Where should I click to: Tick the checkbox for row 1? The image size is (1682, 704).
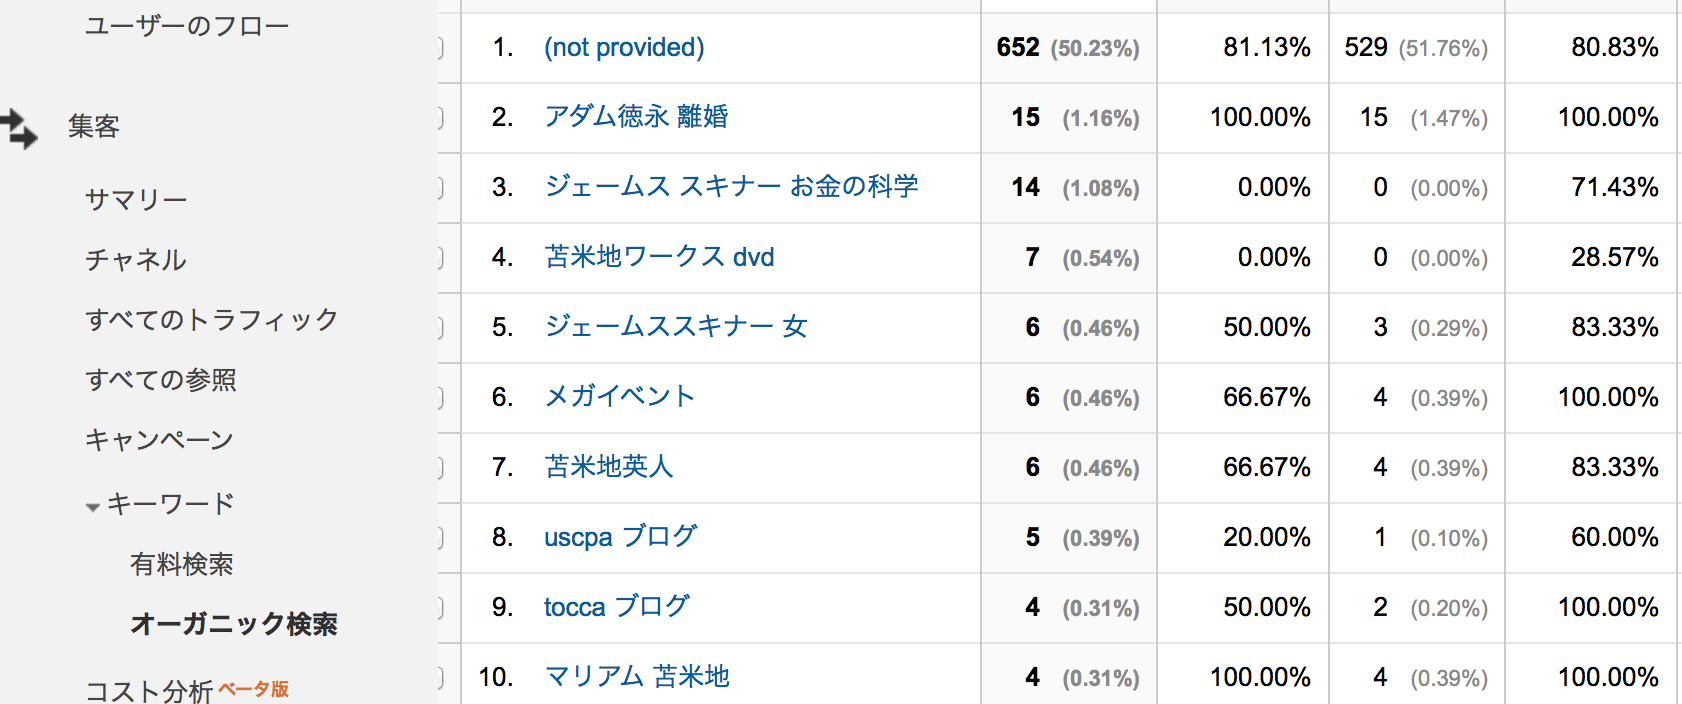click(440, 48)
